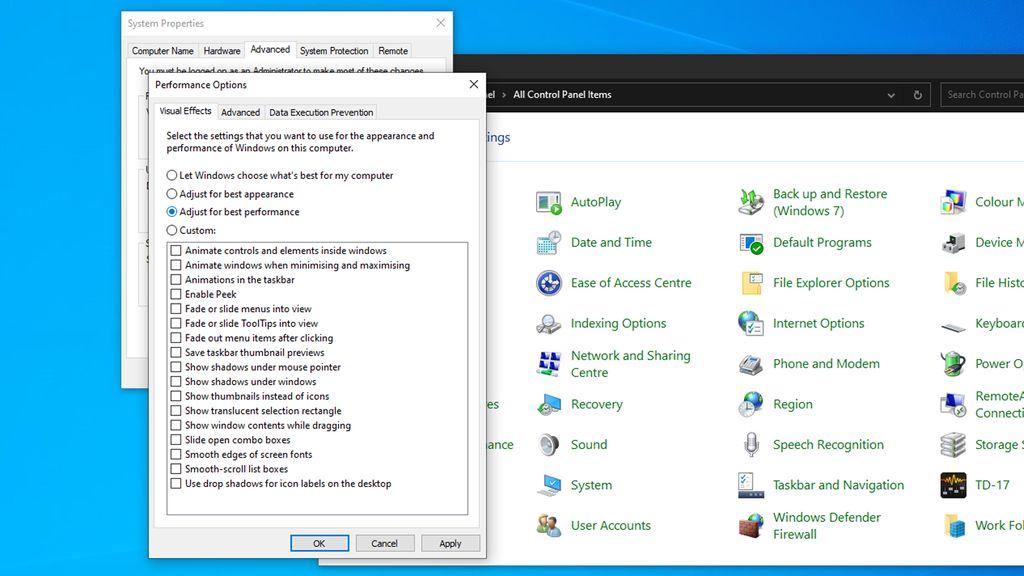Click the File History icon
The width and height of the screenshot is (1024, 576).
pyautogui.click(x=953, y=283)
